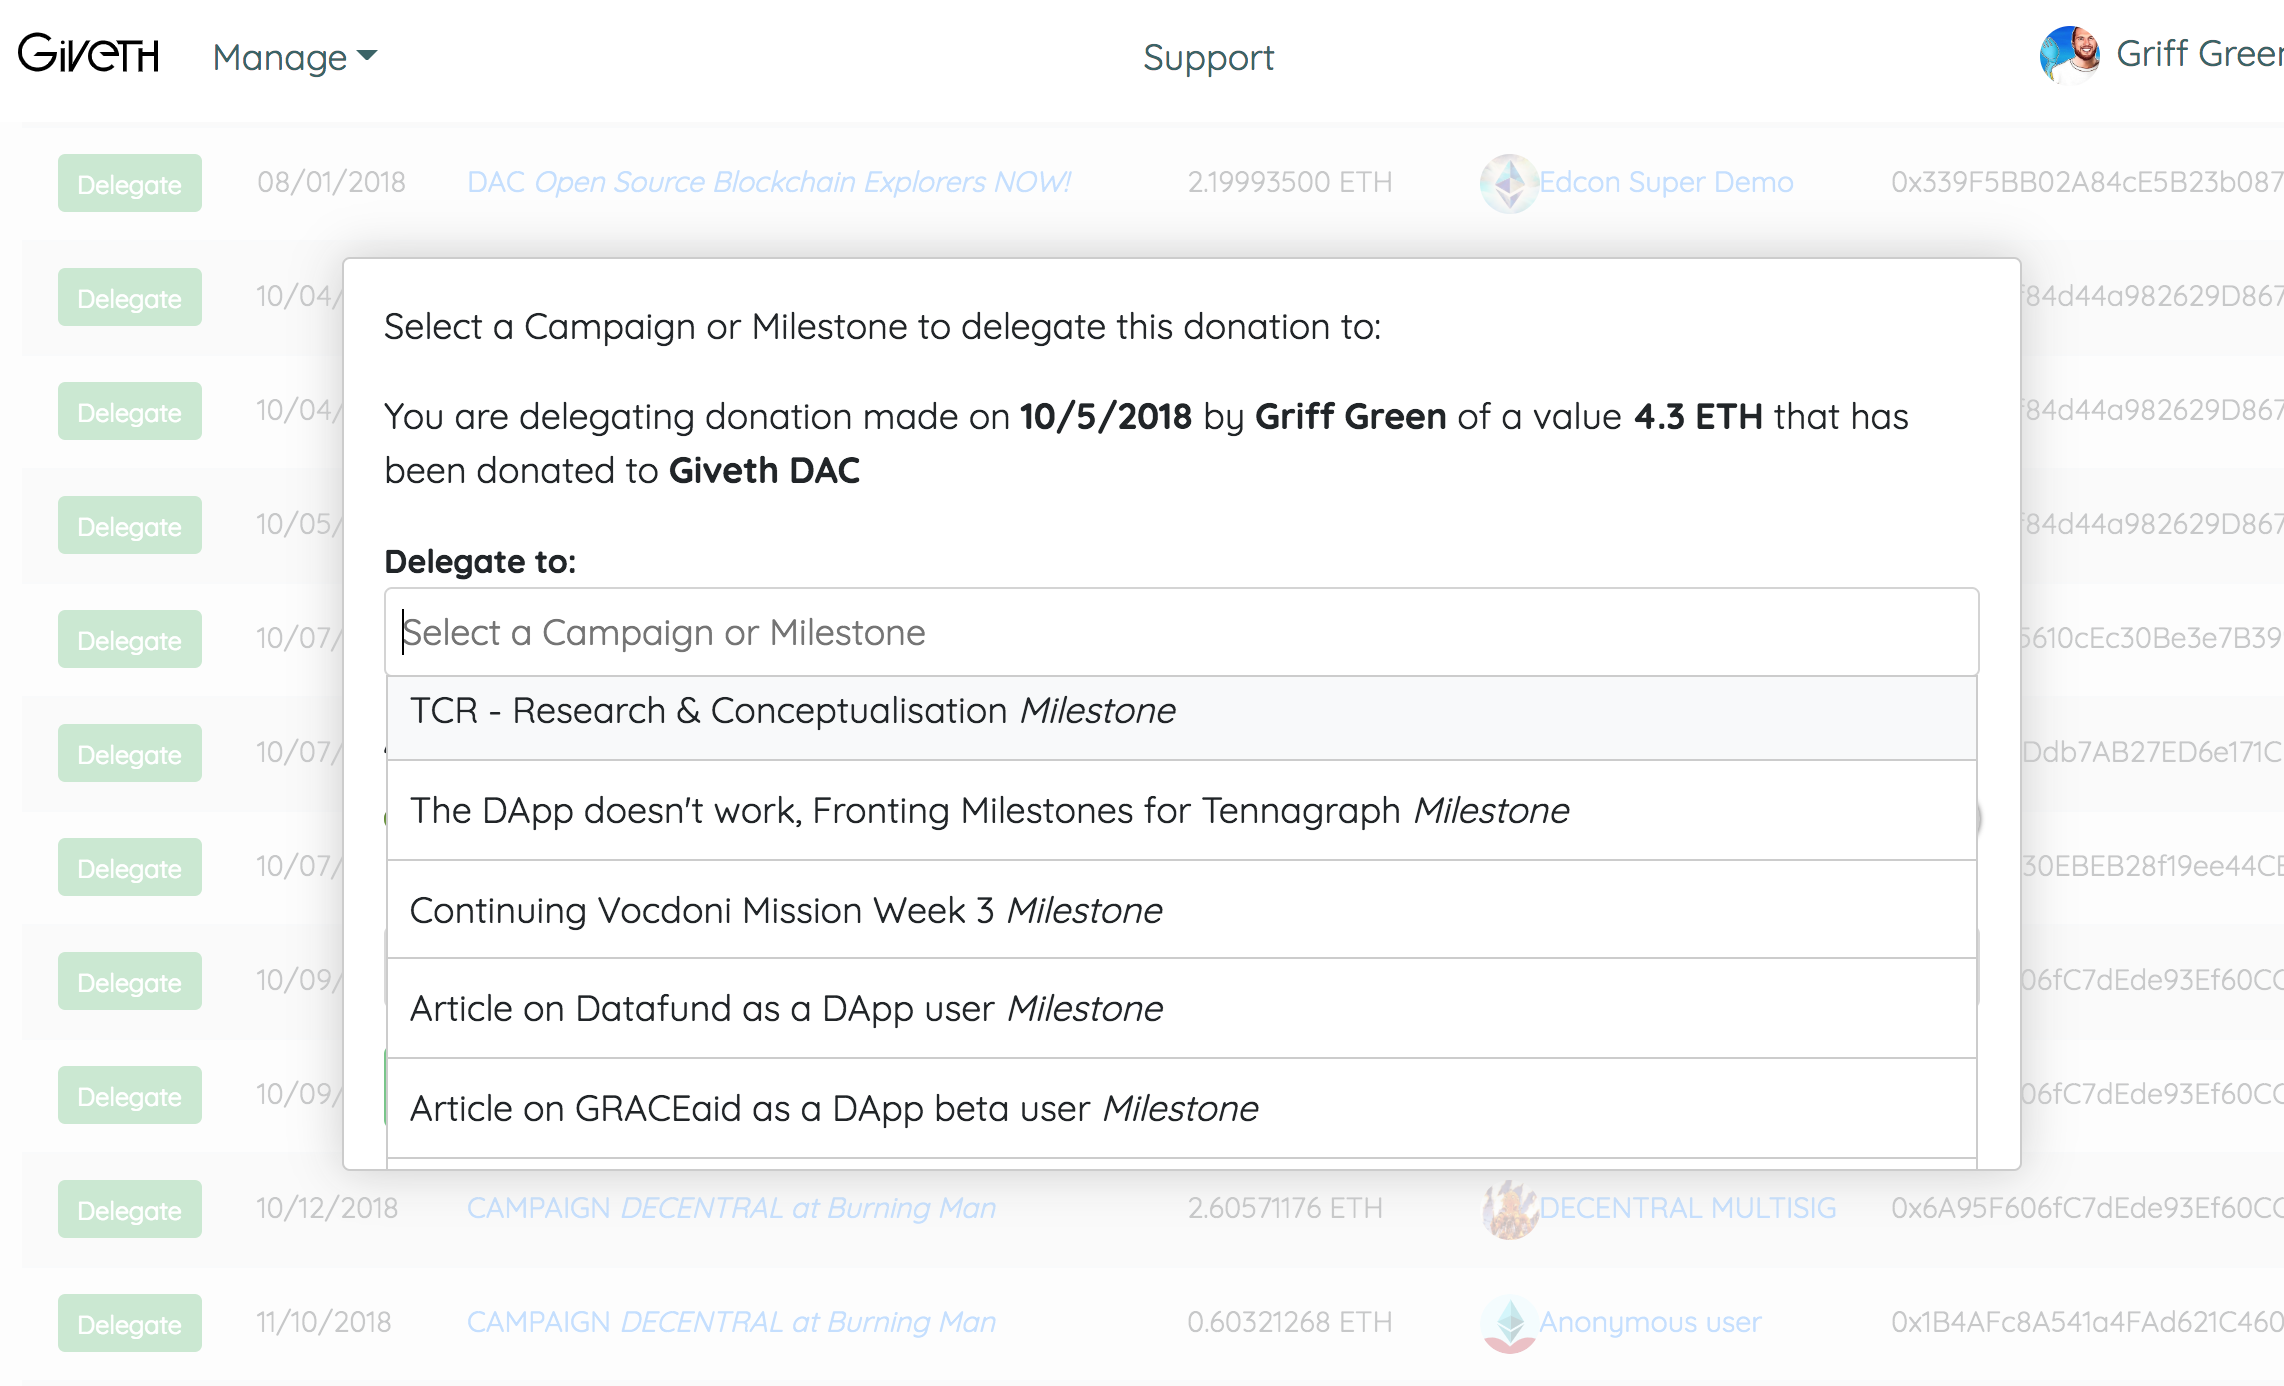Click Delegate button for 10/12/2018 donation

(x=130, y=1209)
